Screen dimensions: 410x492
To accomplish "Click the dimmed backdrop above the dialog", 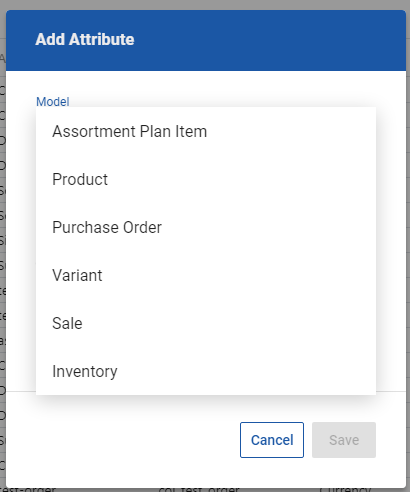I will 205,5.
